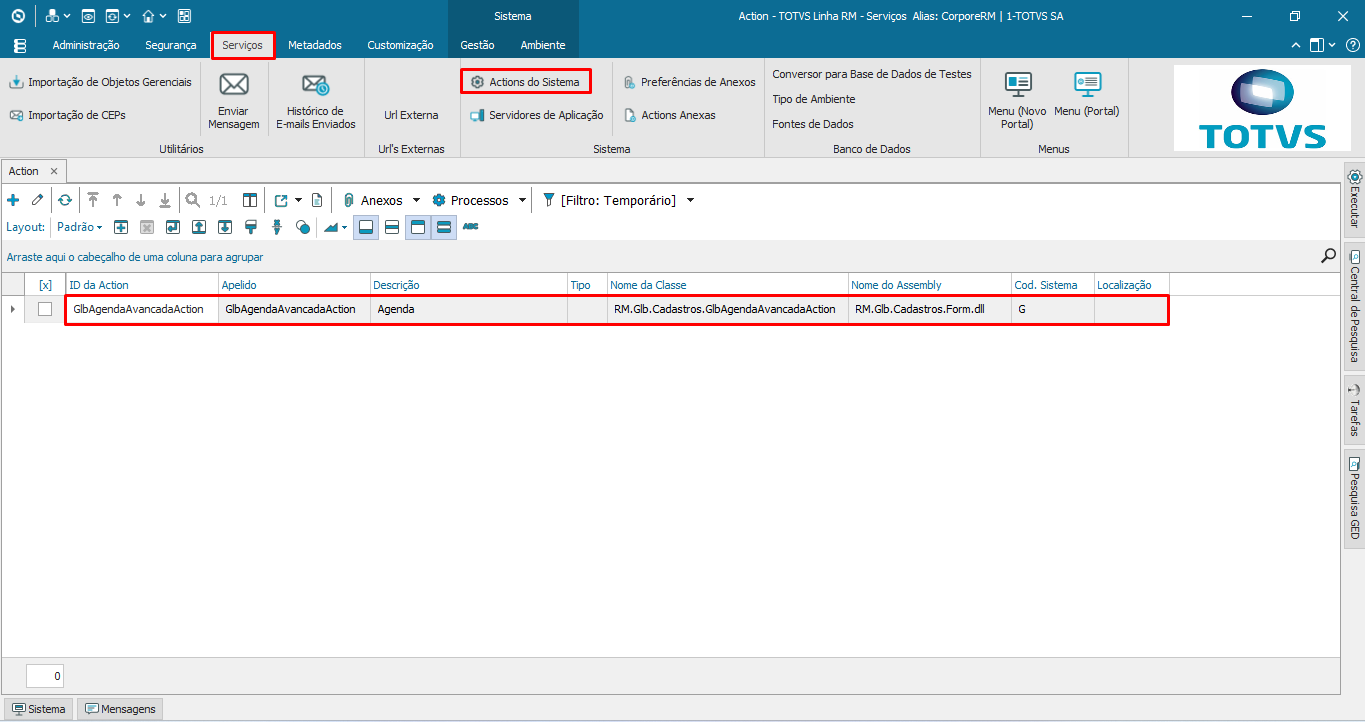
Task: Click the record count field showing 0
Action: (45, 676)
